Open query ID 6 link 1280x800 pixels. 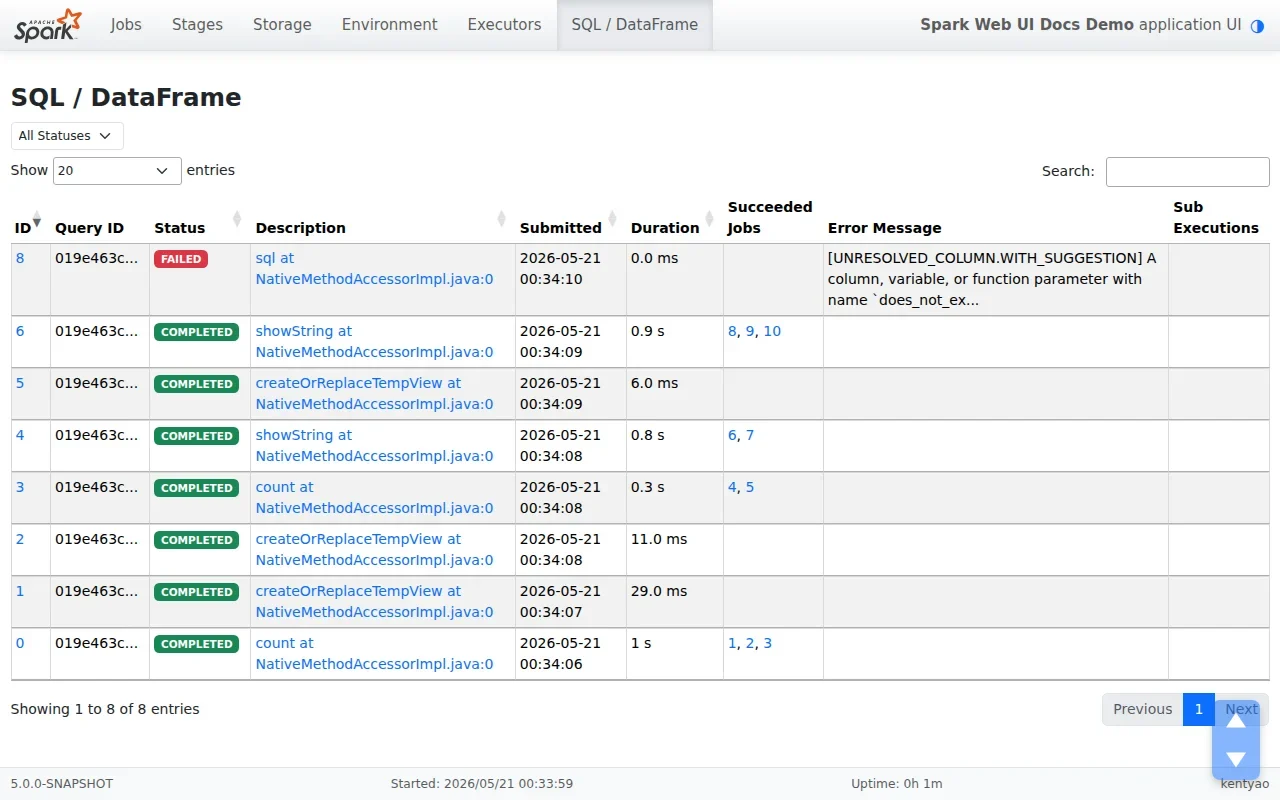(x=20, y=331)
